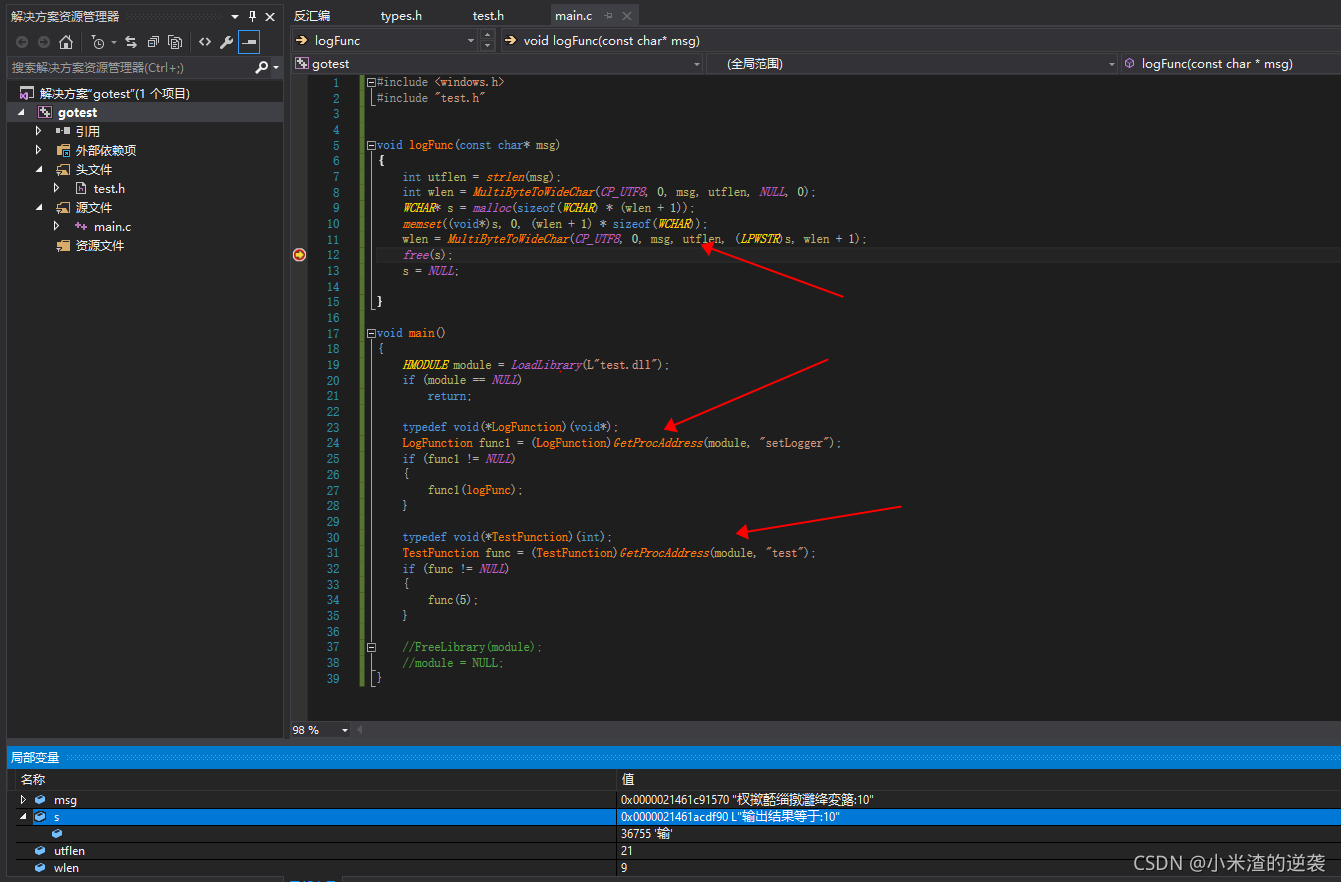Image resolution: width=1341 pixels, height=882 pixels.
Task: Open Properties via the wrench icon
Action: click(227, 42)
